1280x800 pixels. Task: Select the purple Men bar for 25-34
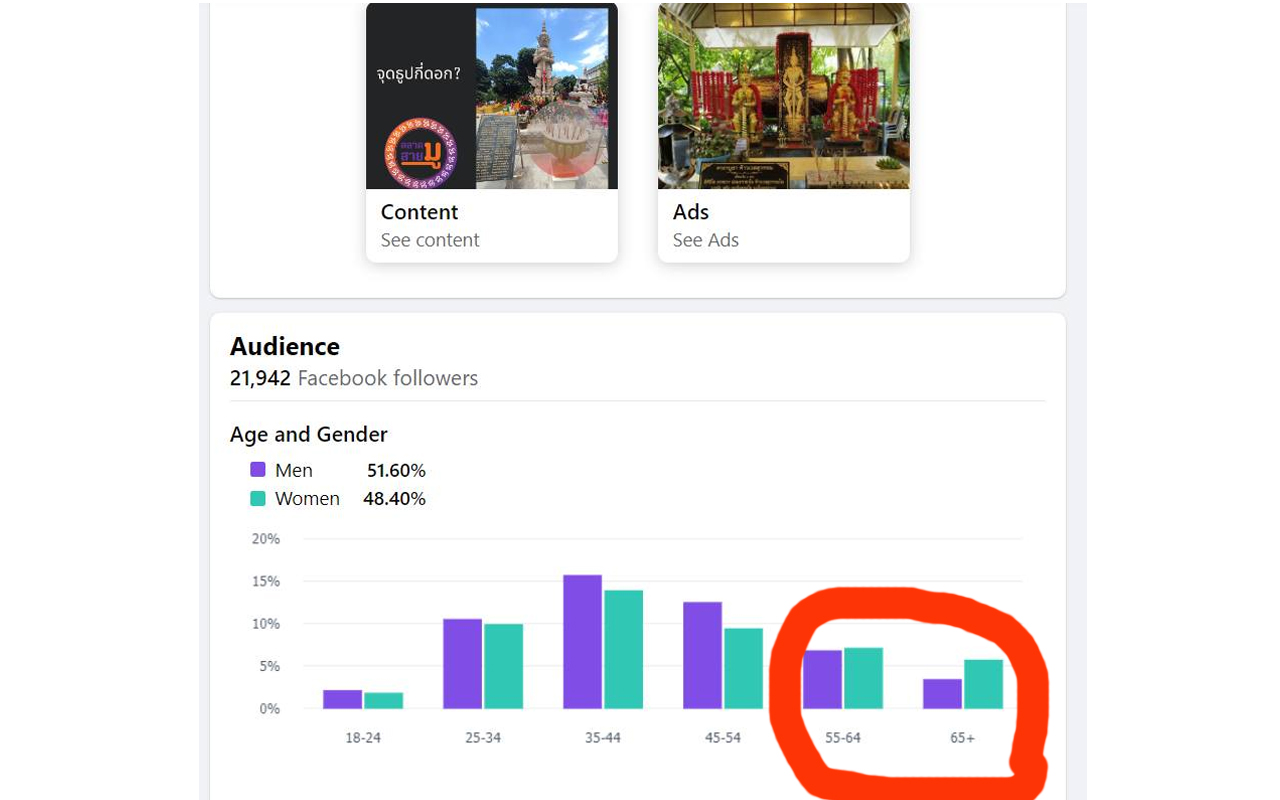pos(463,664)
